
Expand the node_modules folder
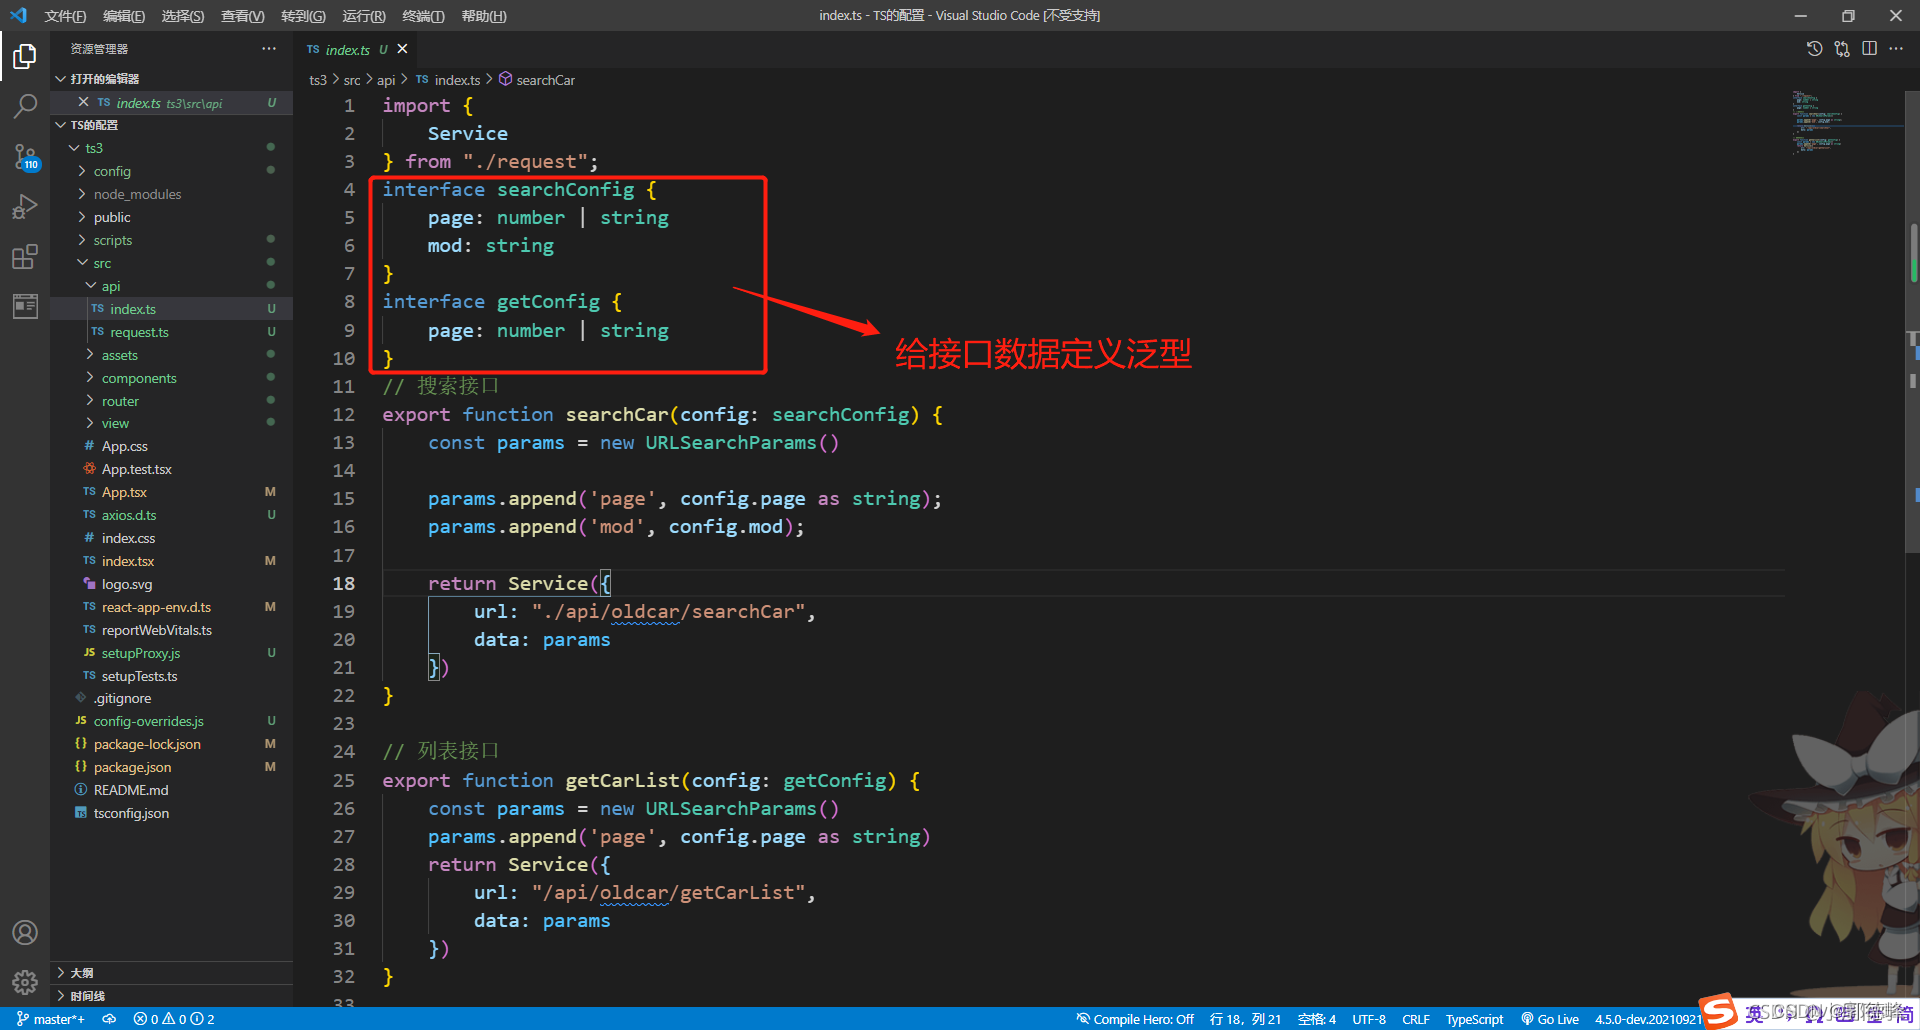click(x=171, y=194)
